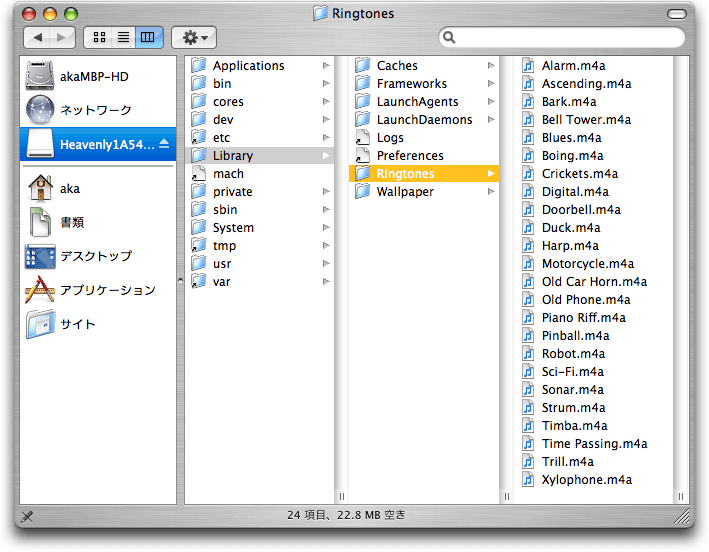
Task: Select column view mode button
Action: (148, 37)
